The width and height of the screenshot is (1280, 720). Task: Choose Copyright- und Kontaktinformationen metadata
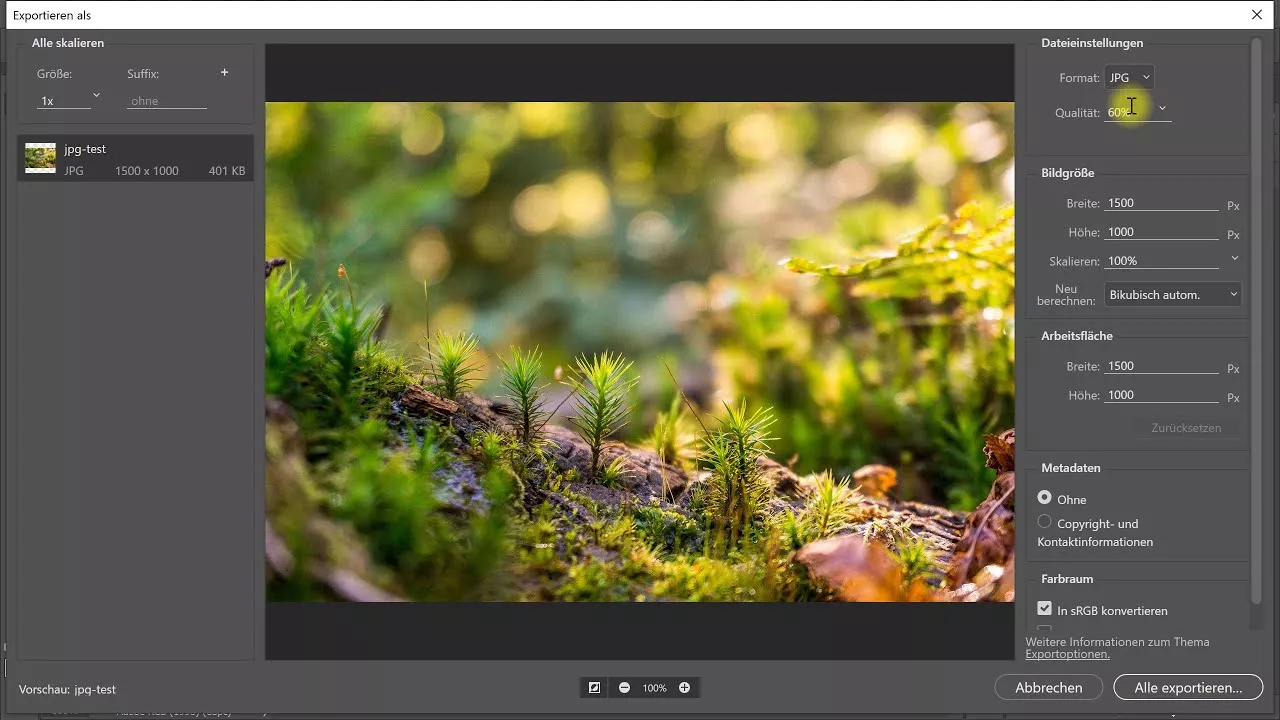[x=1044, y=522]
